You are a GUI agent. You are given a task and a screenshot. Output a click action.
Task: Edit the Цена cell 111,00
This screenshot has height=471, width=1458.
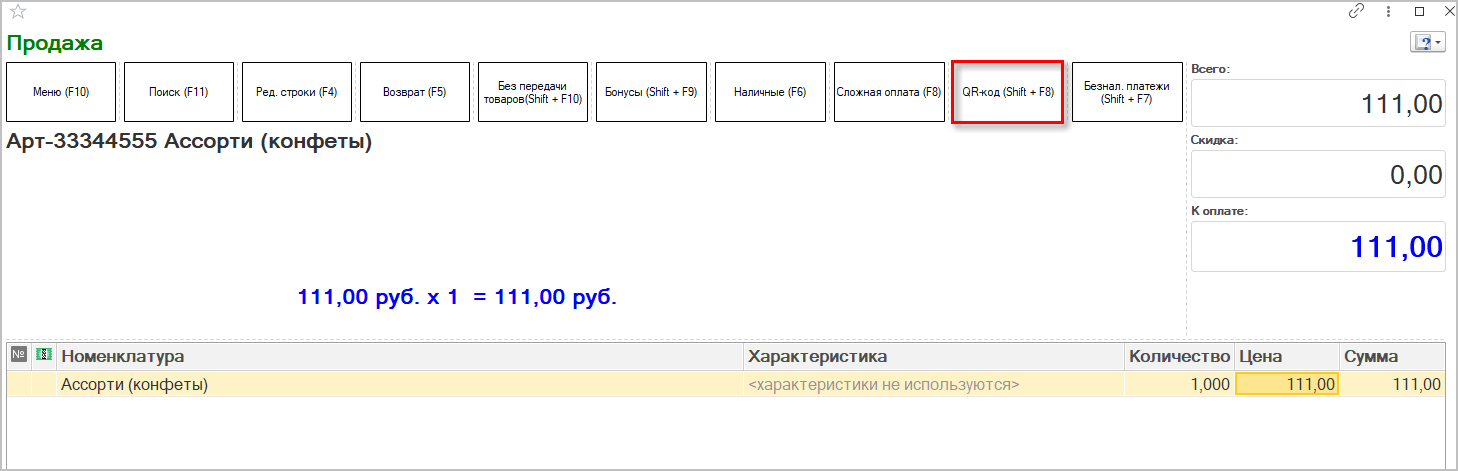coord(1287,384)
